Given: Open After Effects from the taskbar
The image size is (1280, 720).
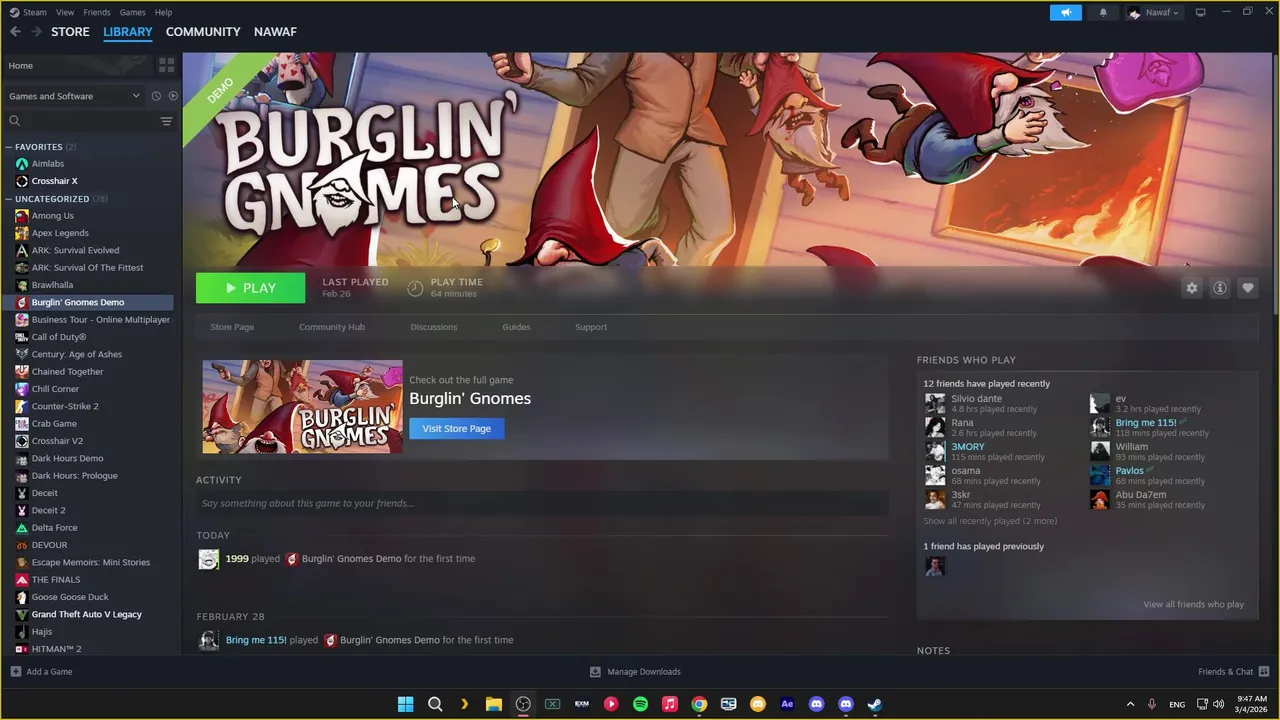Looking at the screenshot, I should point(787,704).
